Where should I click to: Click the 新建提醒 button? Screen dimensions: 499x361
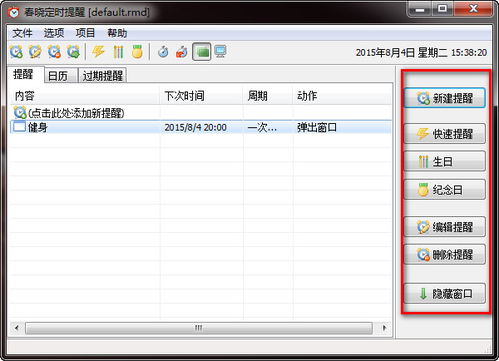(445, 98)
